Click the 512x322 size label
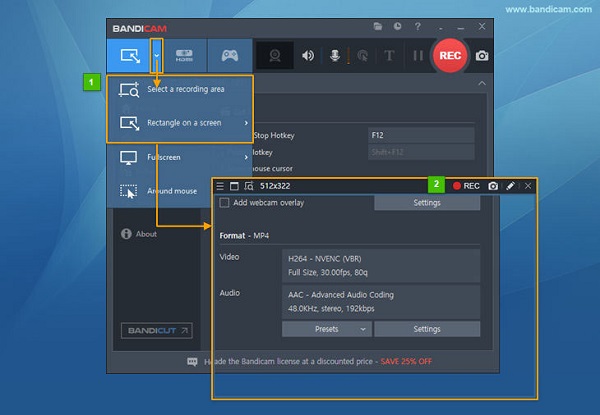Screen dimensions: 600x415 [x=275, y=186]
